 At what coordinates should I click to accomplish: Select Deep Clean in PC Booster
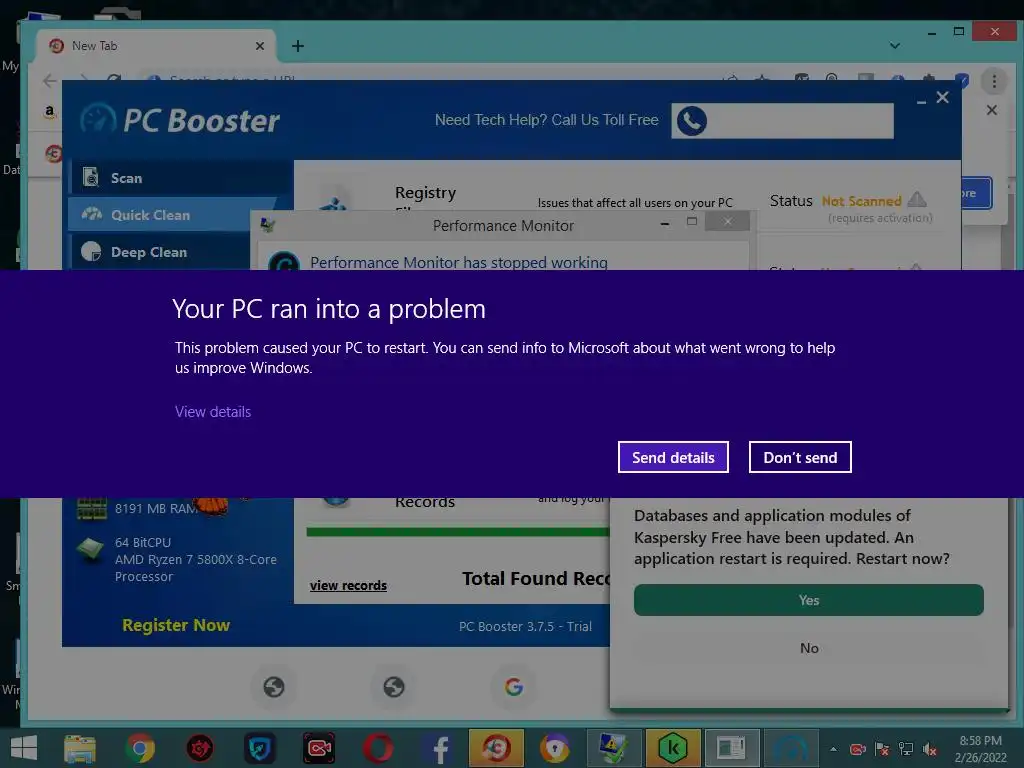point(160,252)
